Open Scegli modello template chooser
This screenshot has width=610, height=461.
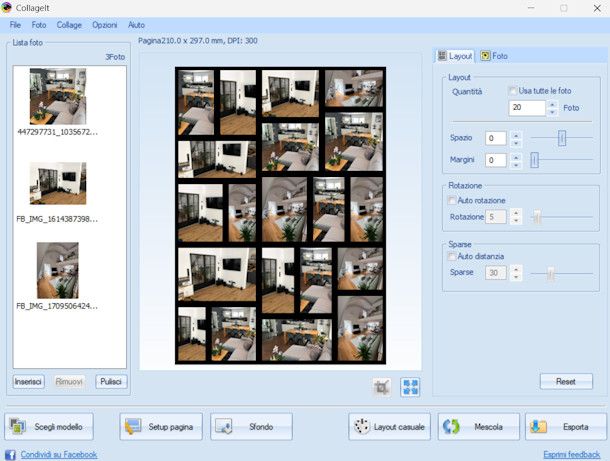click(50, 427)
